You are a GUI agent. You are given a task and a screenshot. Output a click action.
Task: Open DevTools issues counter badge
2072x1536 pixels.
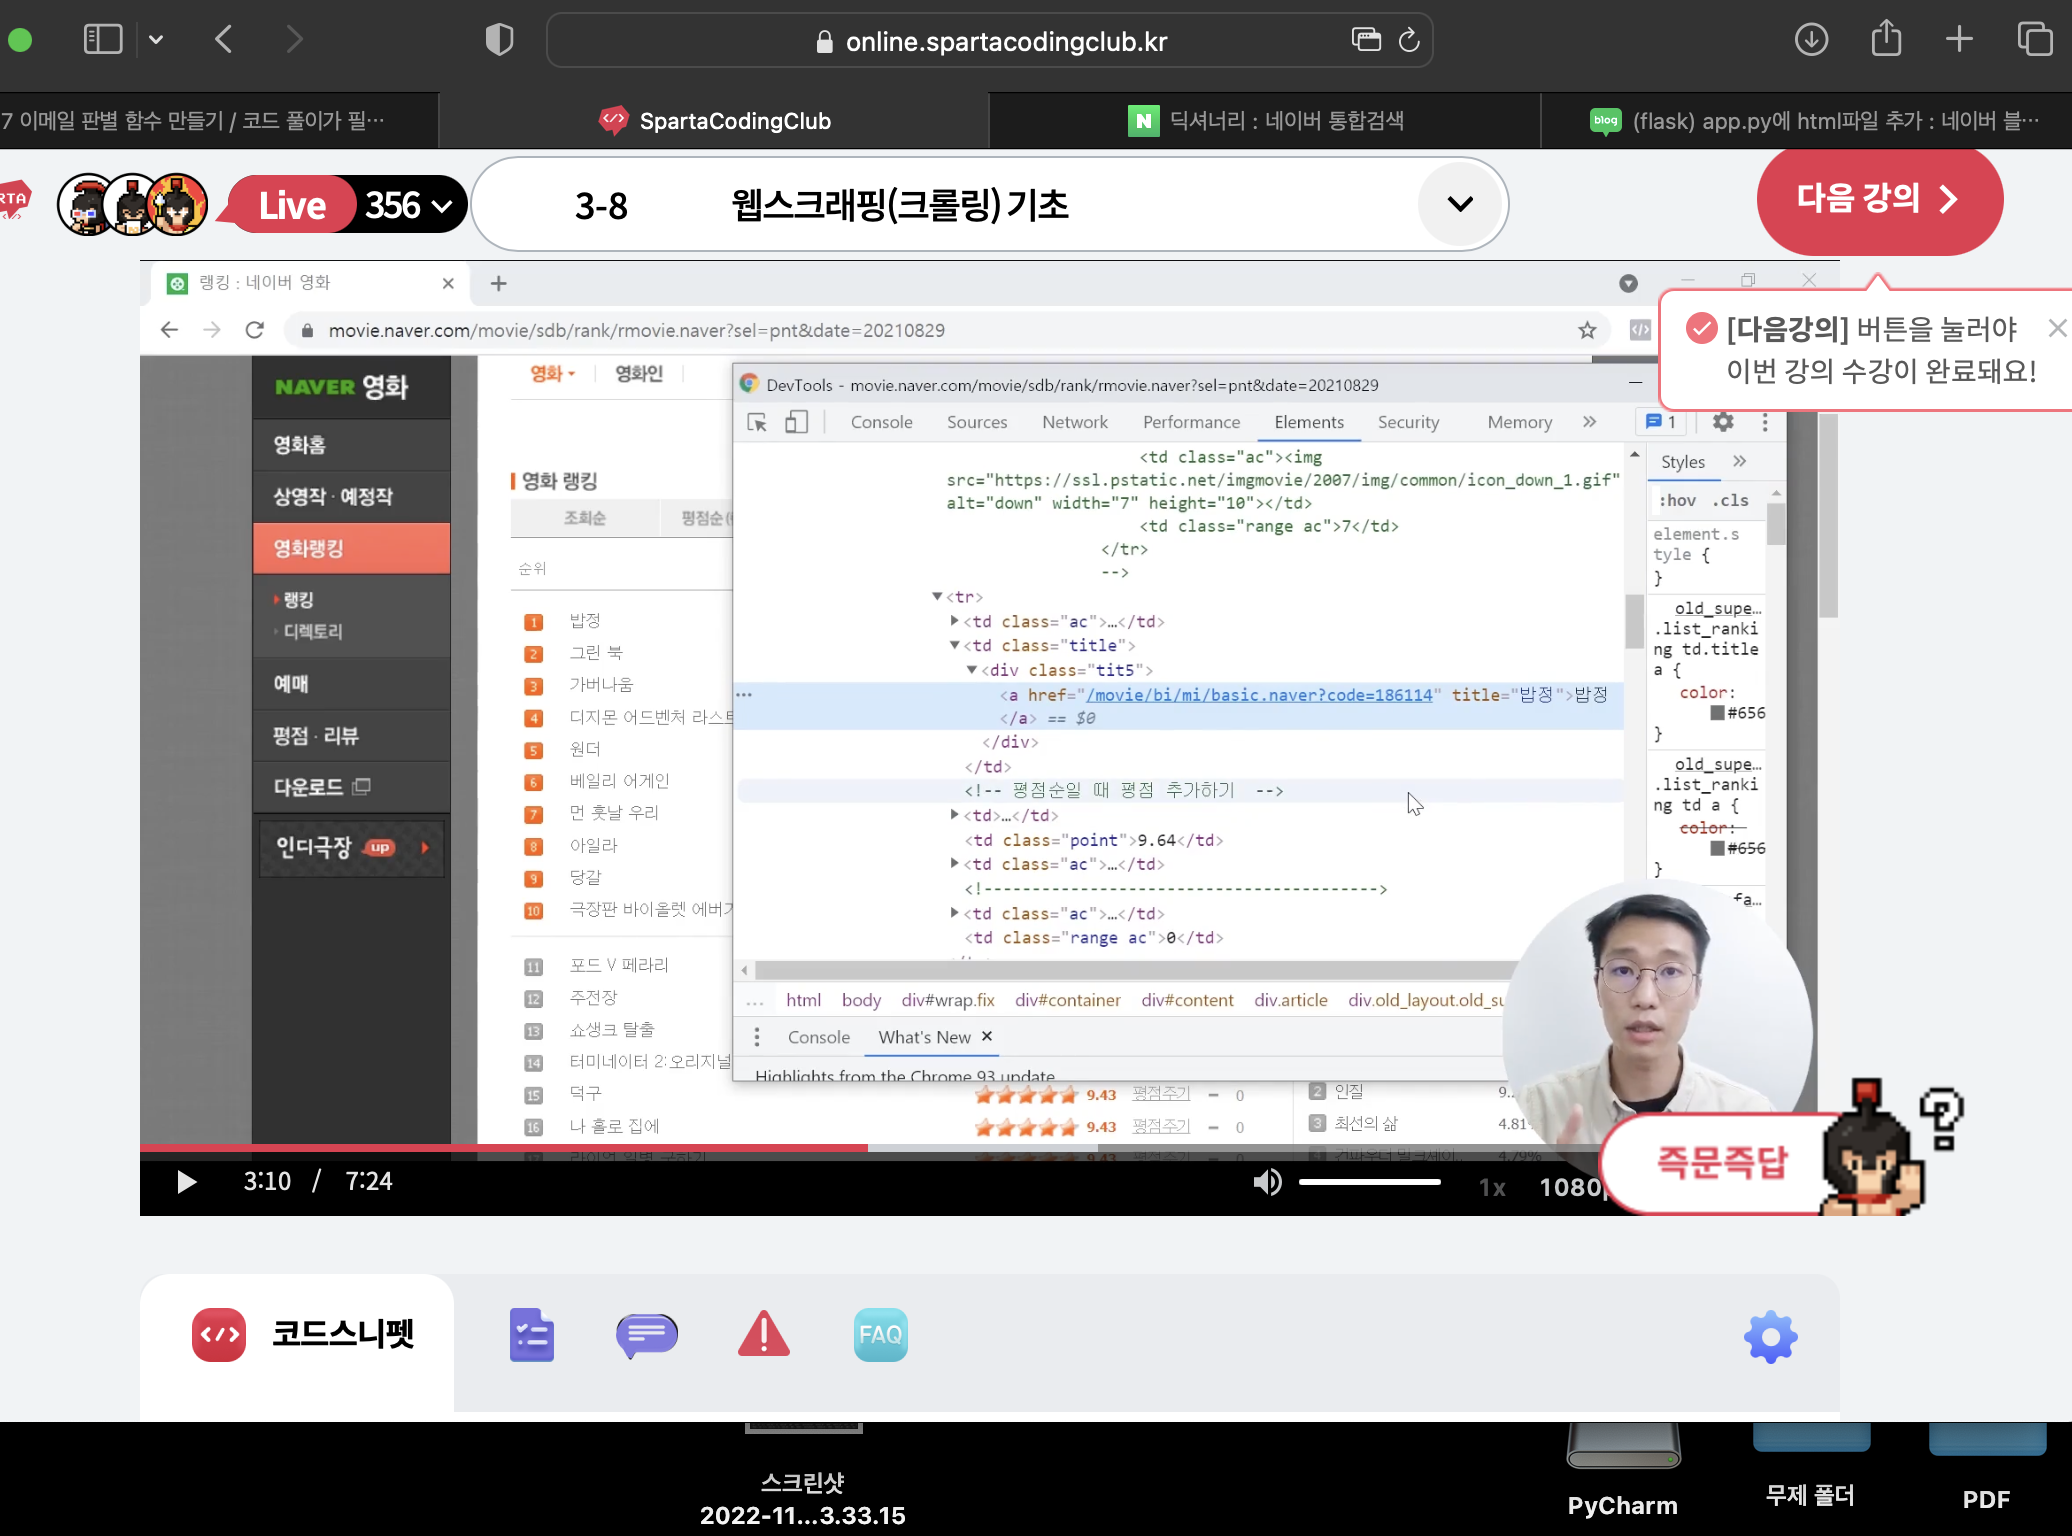(x=1661, y=422)
